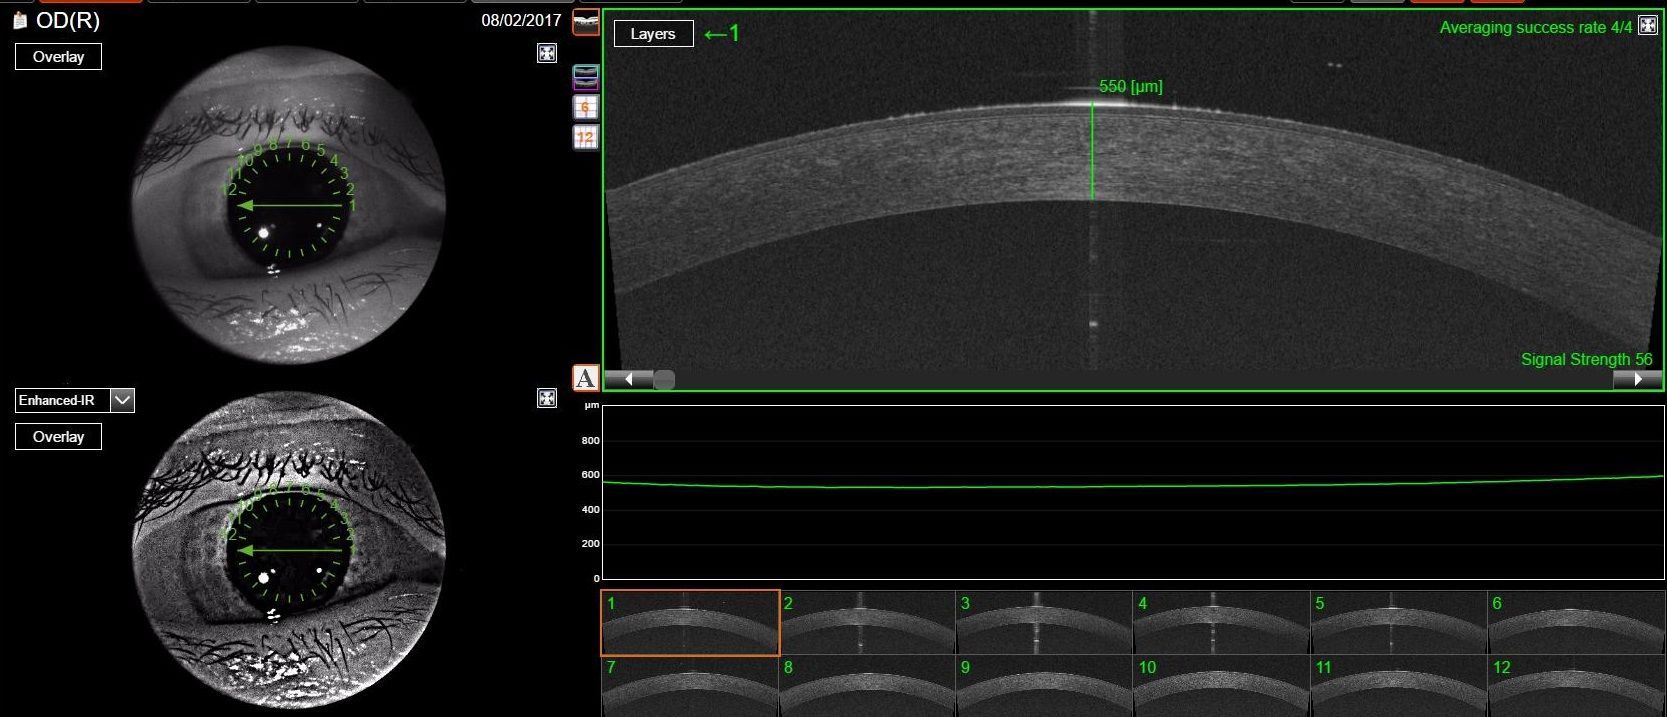Choose the 6-scan grid layout icon
This screenshot has height=717, width=1667.
pos(585,107)
